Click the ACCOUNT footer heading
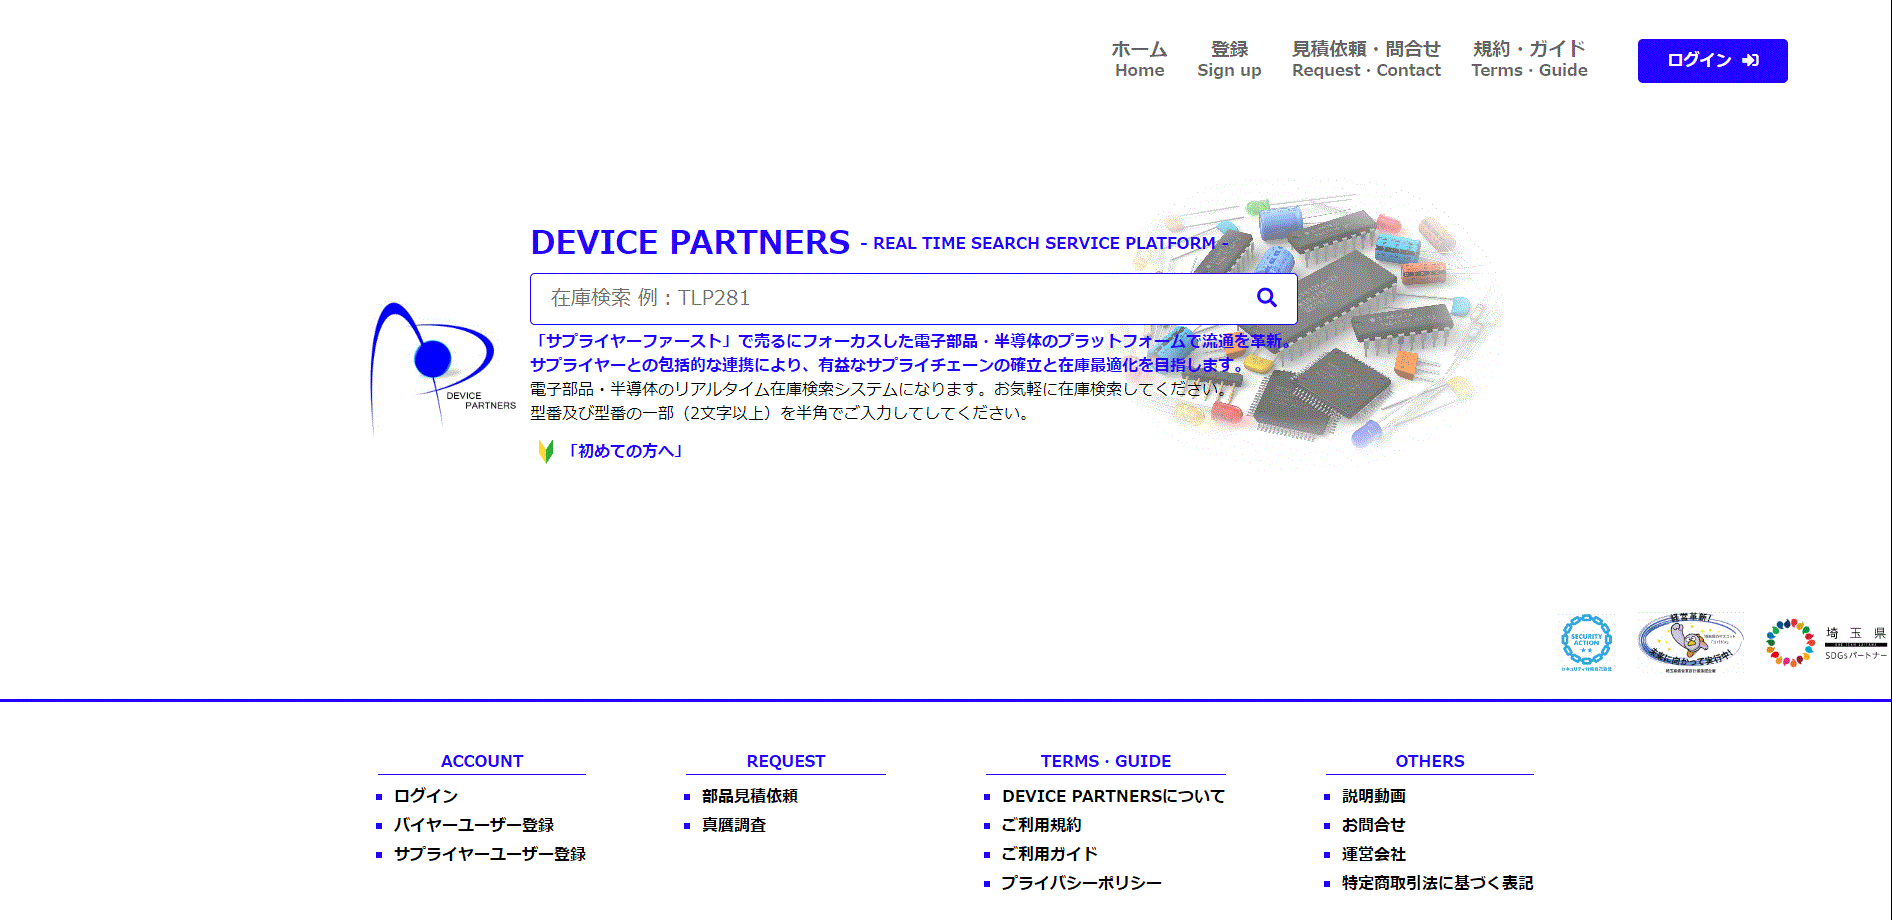This screenshot has height=920, width=1892. tap(482, 761)
